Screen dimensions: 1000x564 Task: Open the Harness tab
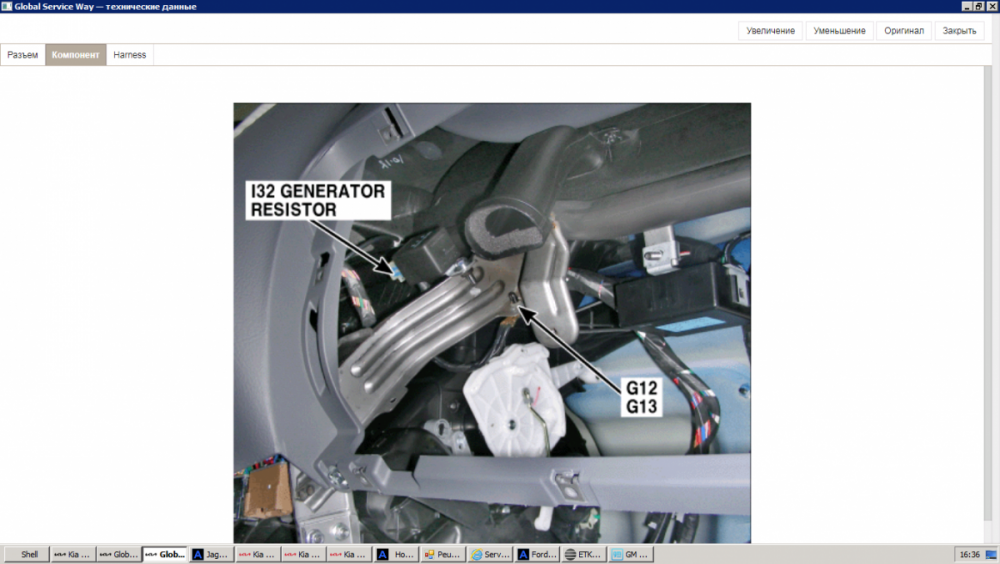[129, 55]
